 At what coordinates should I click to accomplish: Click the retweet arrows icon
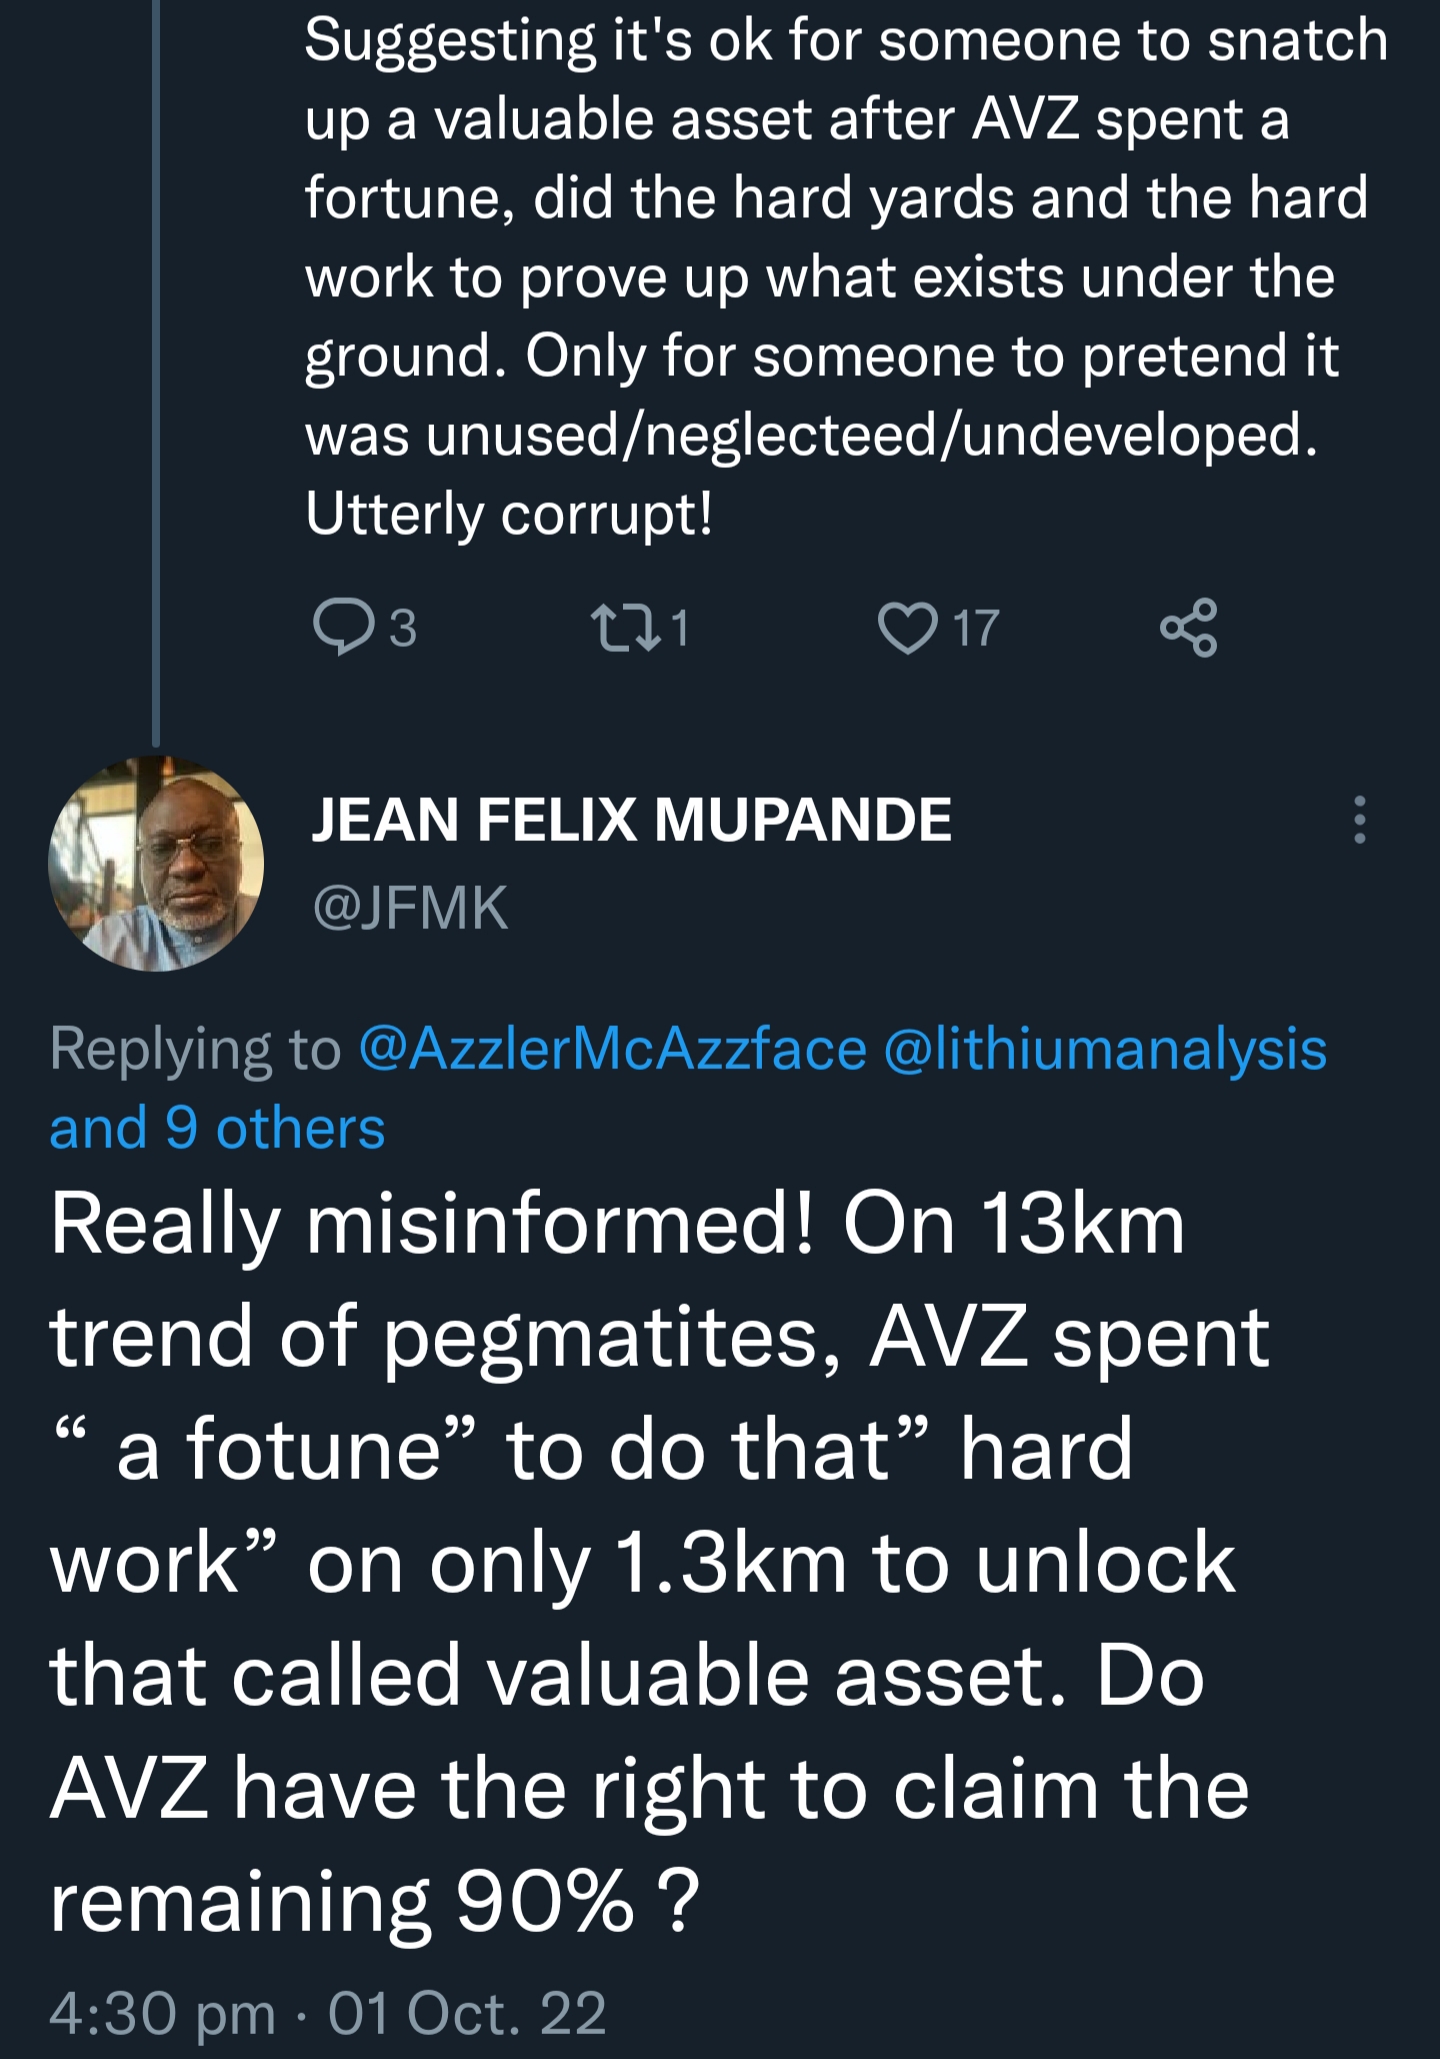point(625,627)
